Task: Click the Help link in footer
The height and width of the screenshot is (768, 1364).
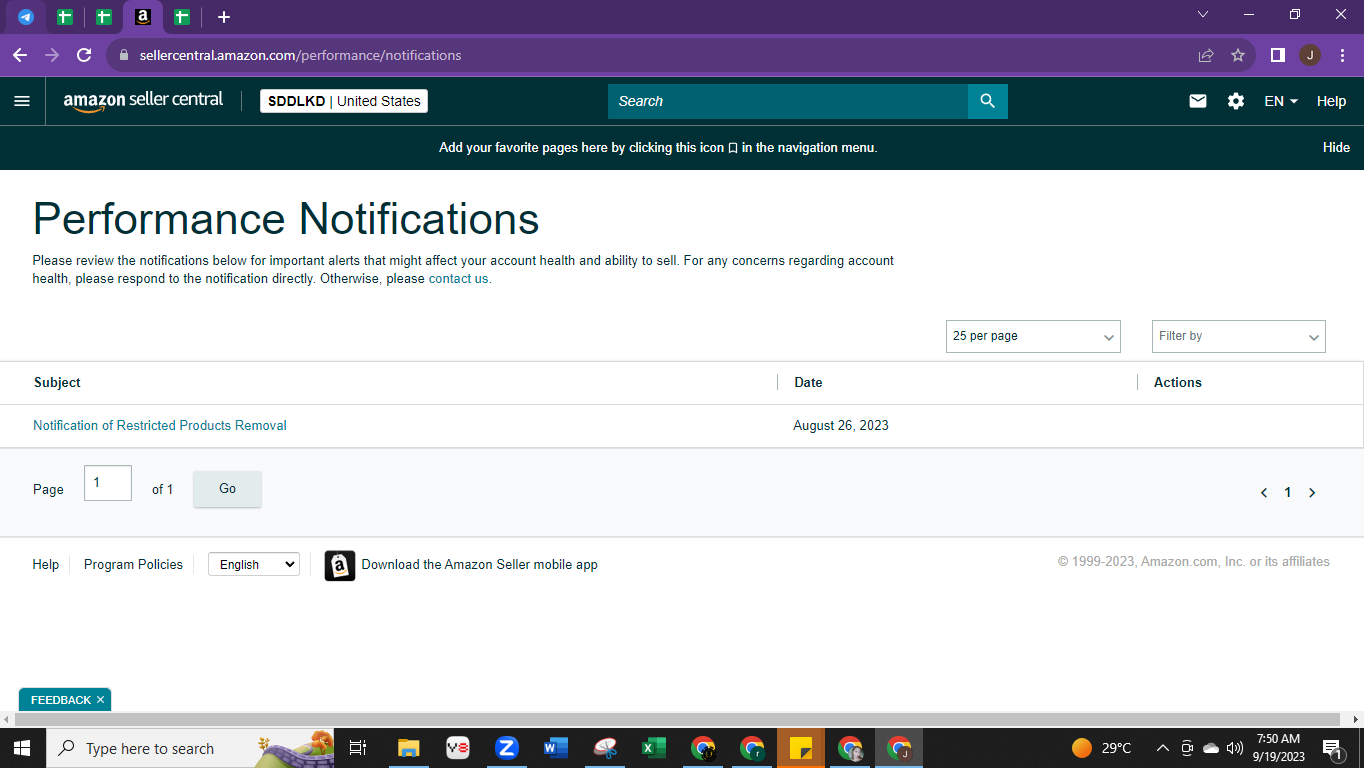Action: point(46,565)
